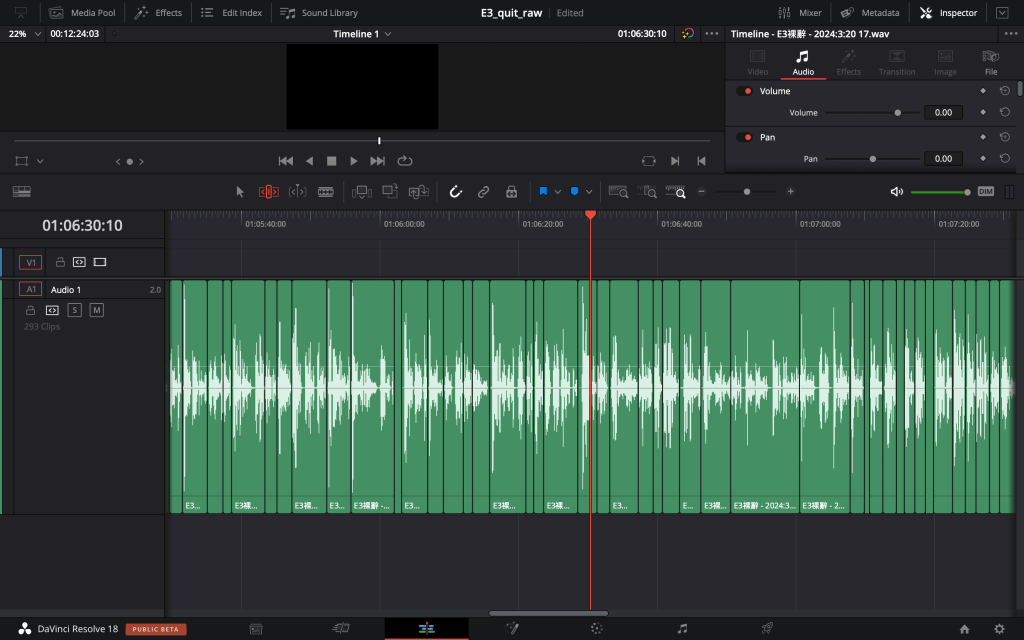Select the Blade edit mode tool
1024x640 pixels.
[x=326, y=191]
